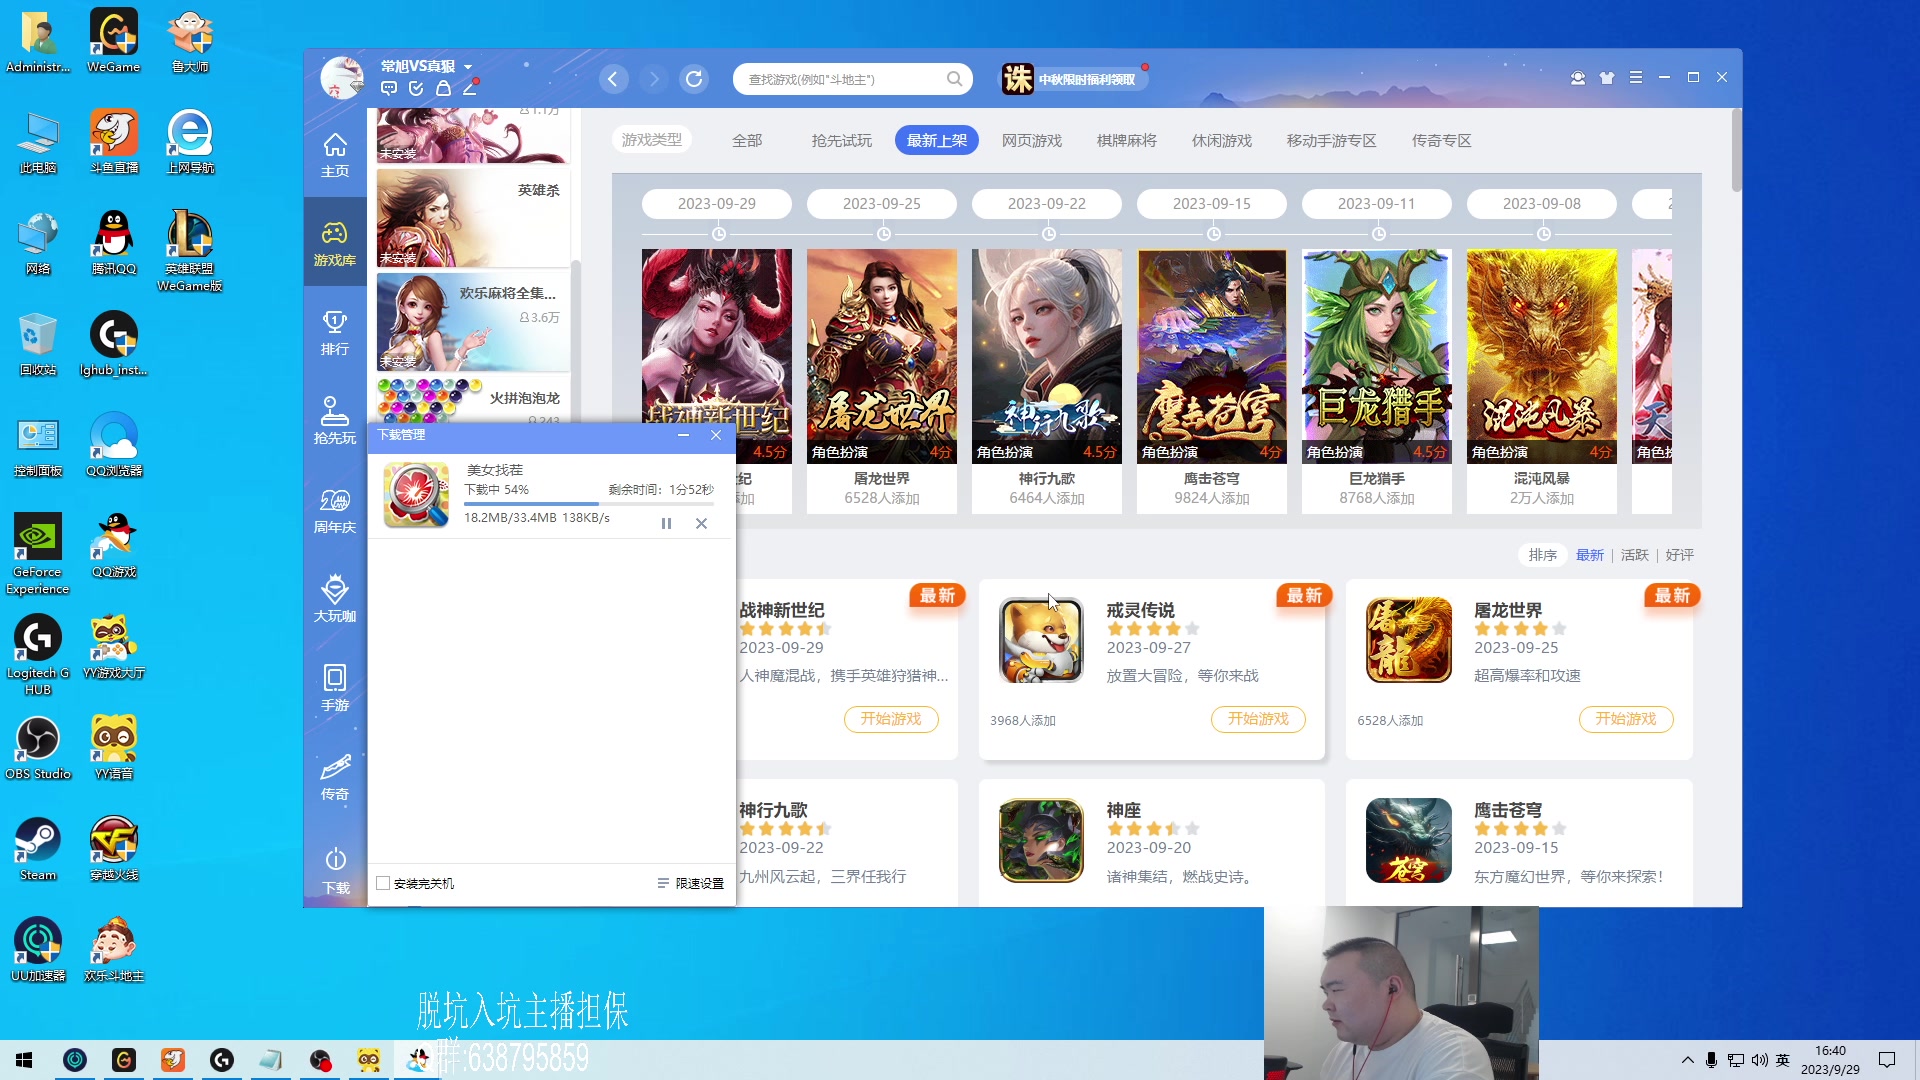
Task: Open the 中秋限时福利领取 banner
Action: point(1075,79)
